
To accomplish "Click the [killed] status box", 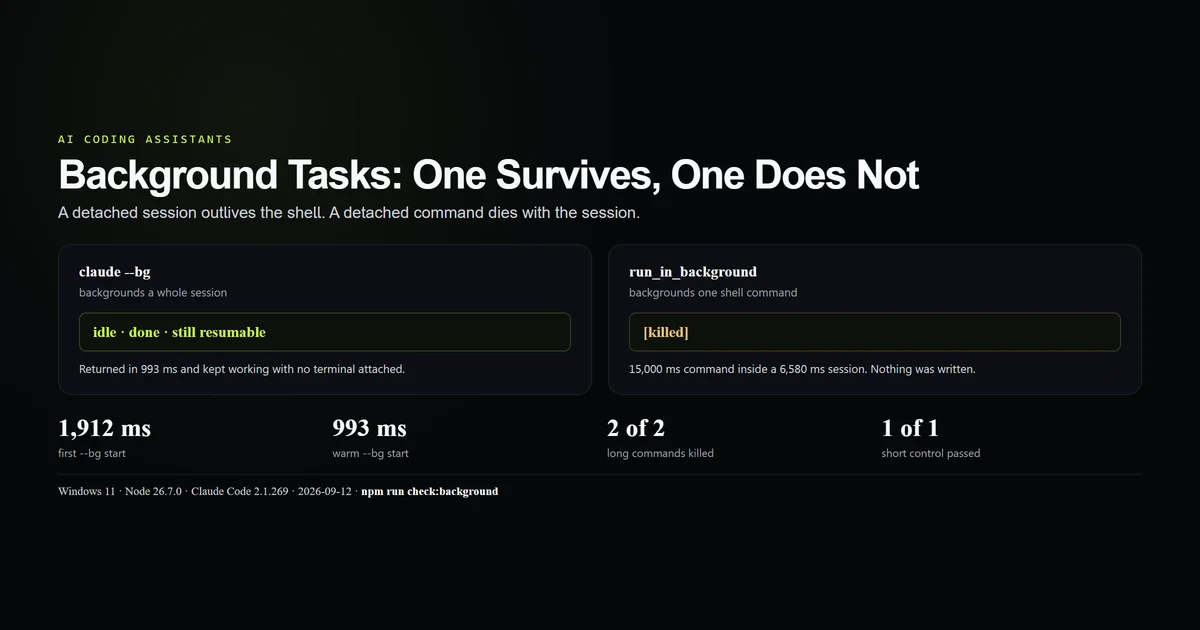I will tap(875, 332).
